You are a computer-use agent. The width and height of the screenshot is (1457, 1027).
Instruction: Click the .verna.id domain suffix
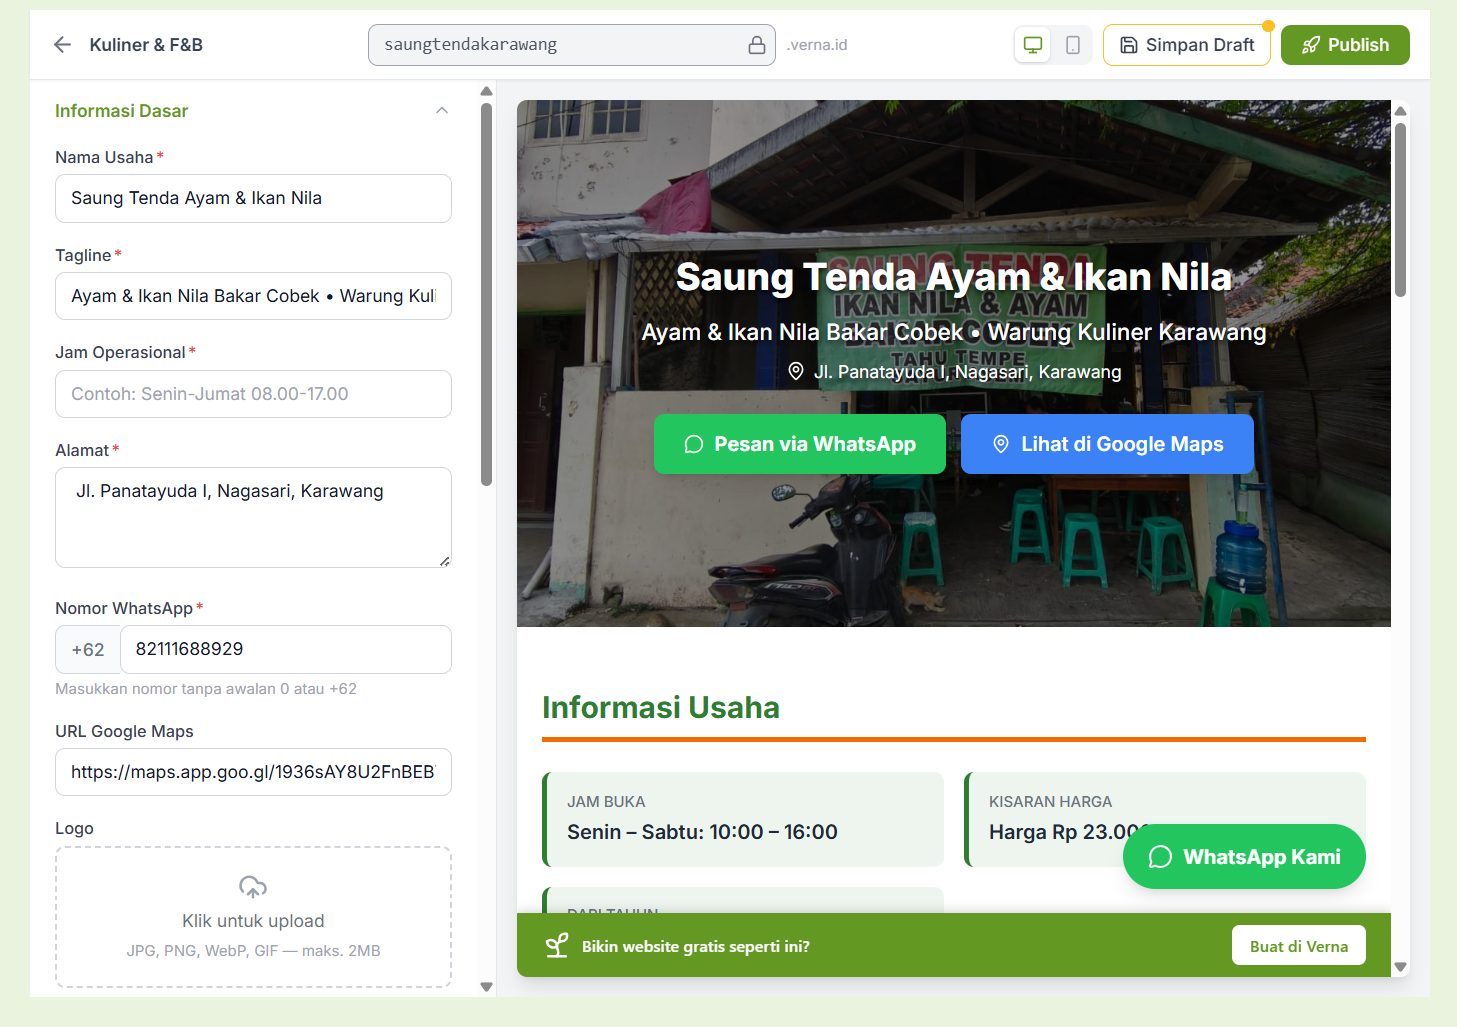[817, 45]
